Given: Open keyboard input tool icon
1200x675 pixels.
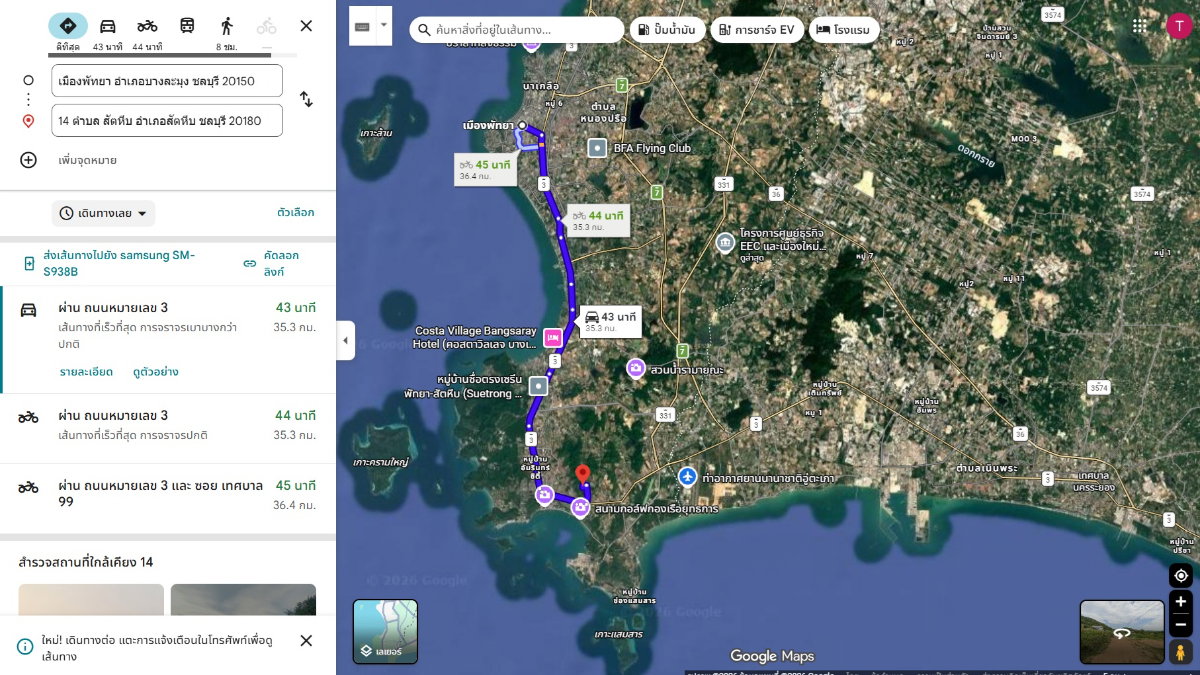Looking at the screenshot, I should click(361, 26).
